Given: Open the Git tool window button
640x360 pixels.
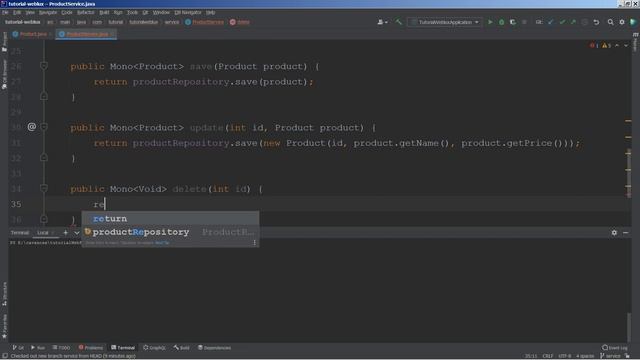Looking at the screenshot, I should click(x=18, y=348).
